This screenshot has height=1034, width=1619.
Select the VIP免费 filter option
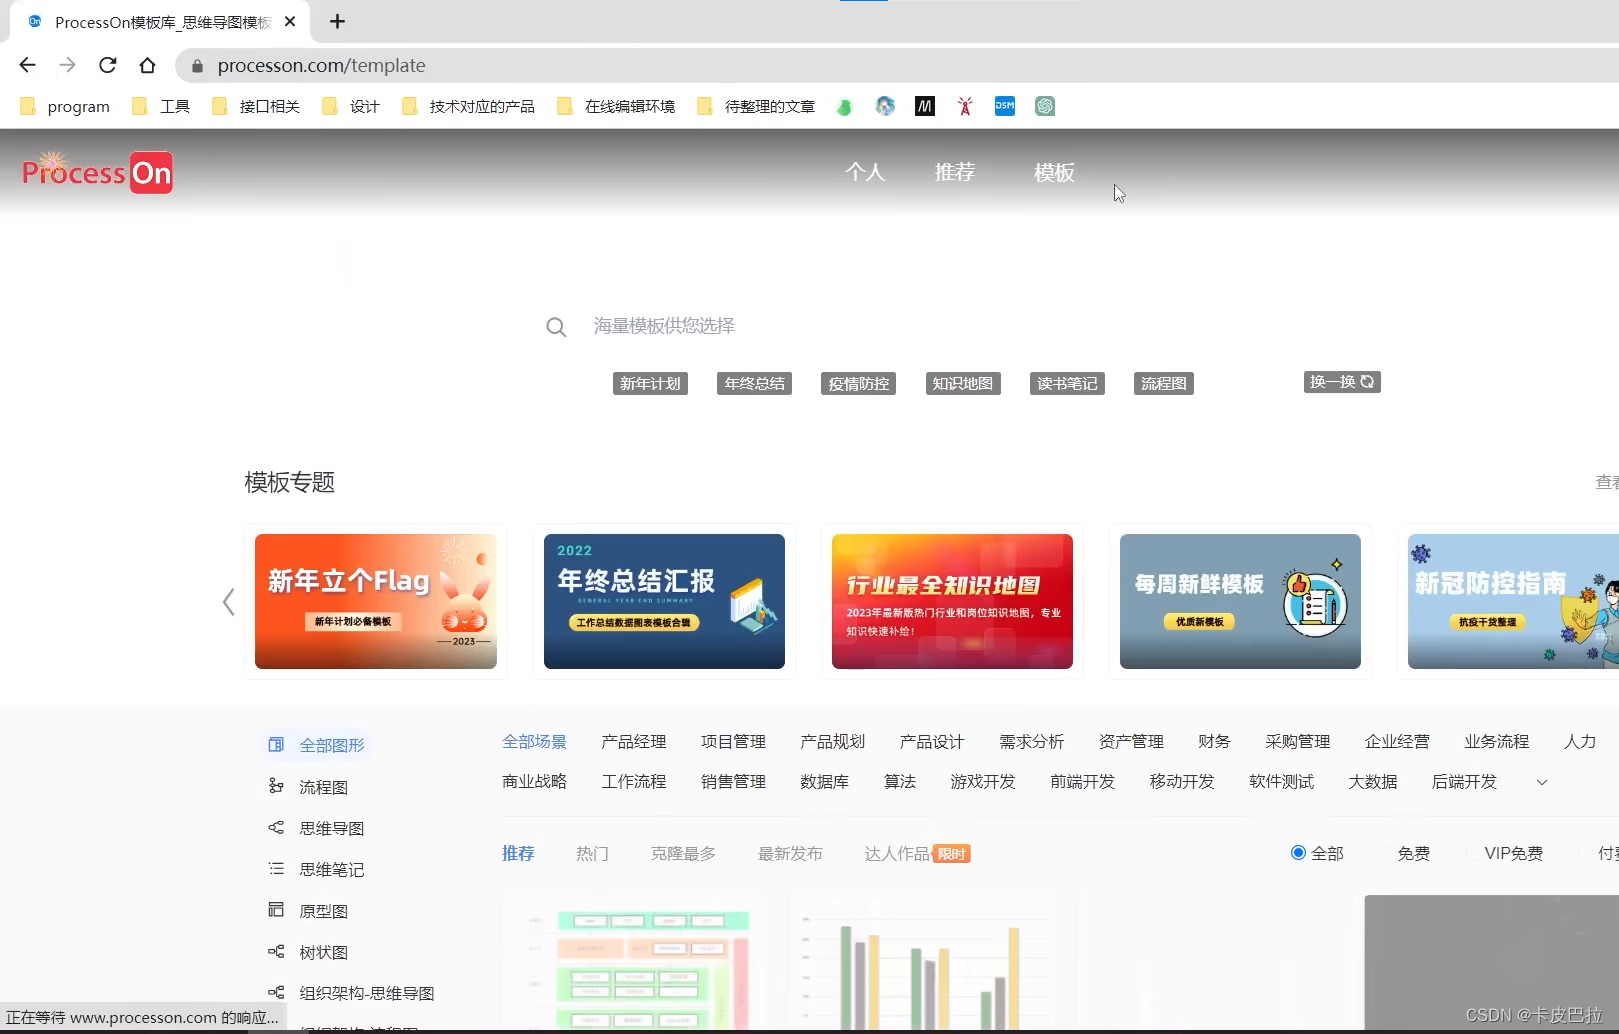point(1513,853)
